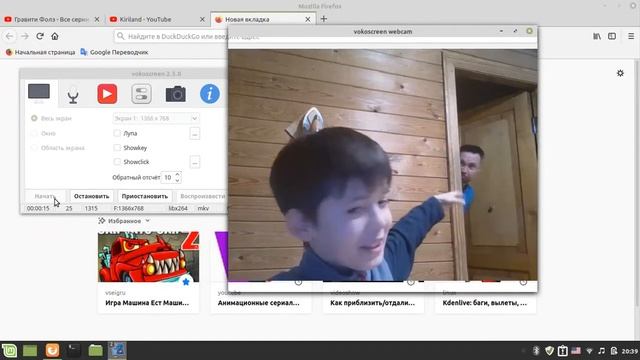Image resolution: width=640 pixels, height=360 pixels.
Task: Open the Wi-Fi network tray icon
Action: [589, 351]
